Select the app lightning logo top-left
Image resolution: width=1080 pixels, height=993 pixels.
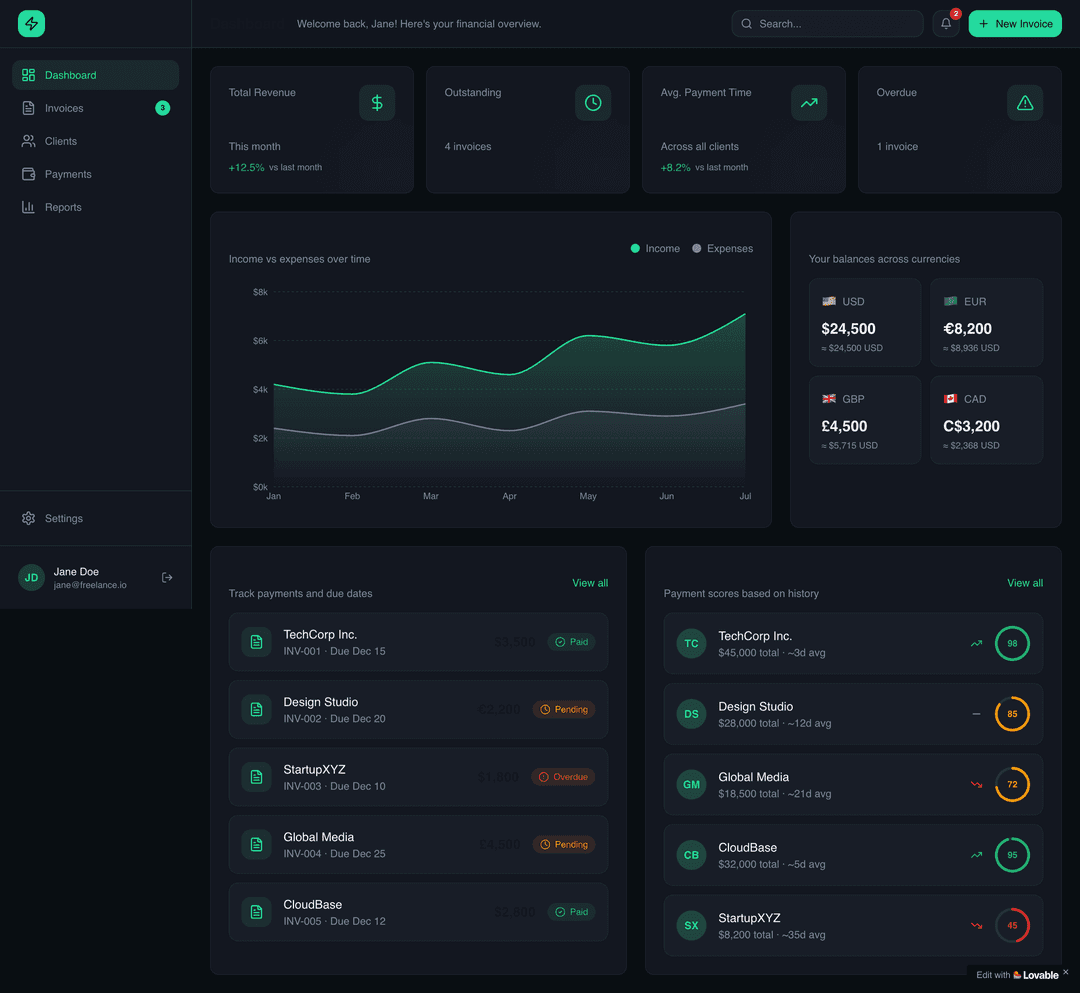31,23
